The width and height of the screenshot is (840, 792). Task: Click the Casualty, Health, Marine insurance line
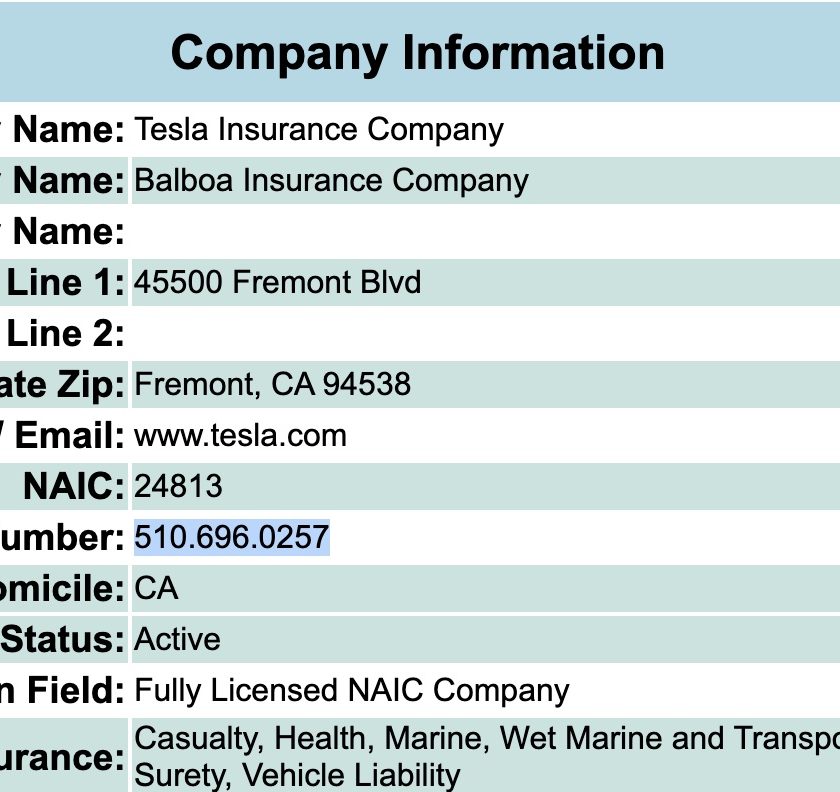(x=486, y=739)
